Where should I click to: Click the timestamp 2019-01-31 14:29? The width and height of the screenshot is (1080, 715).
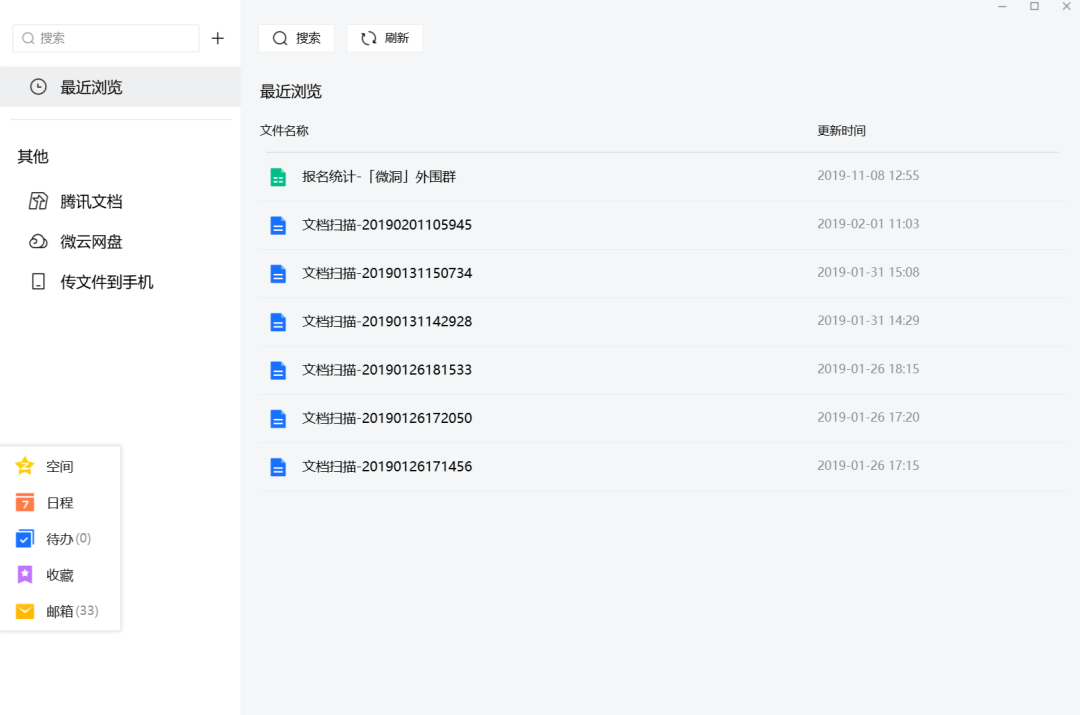(868, 320)
